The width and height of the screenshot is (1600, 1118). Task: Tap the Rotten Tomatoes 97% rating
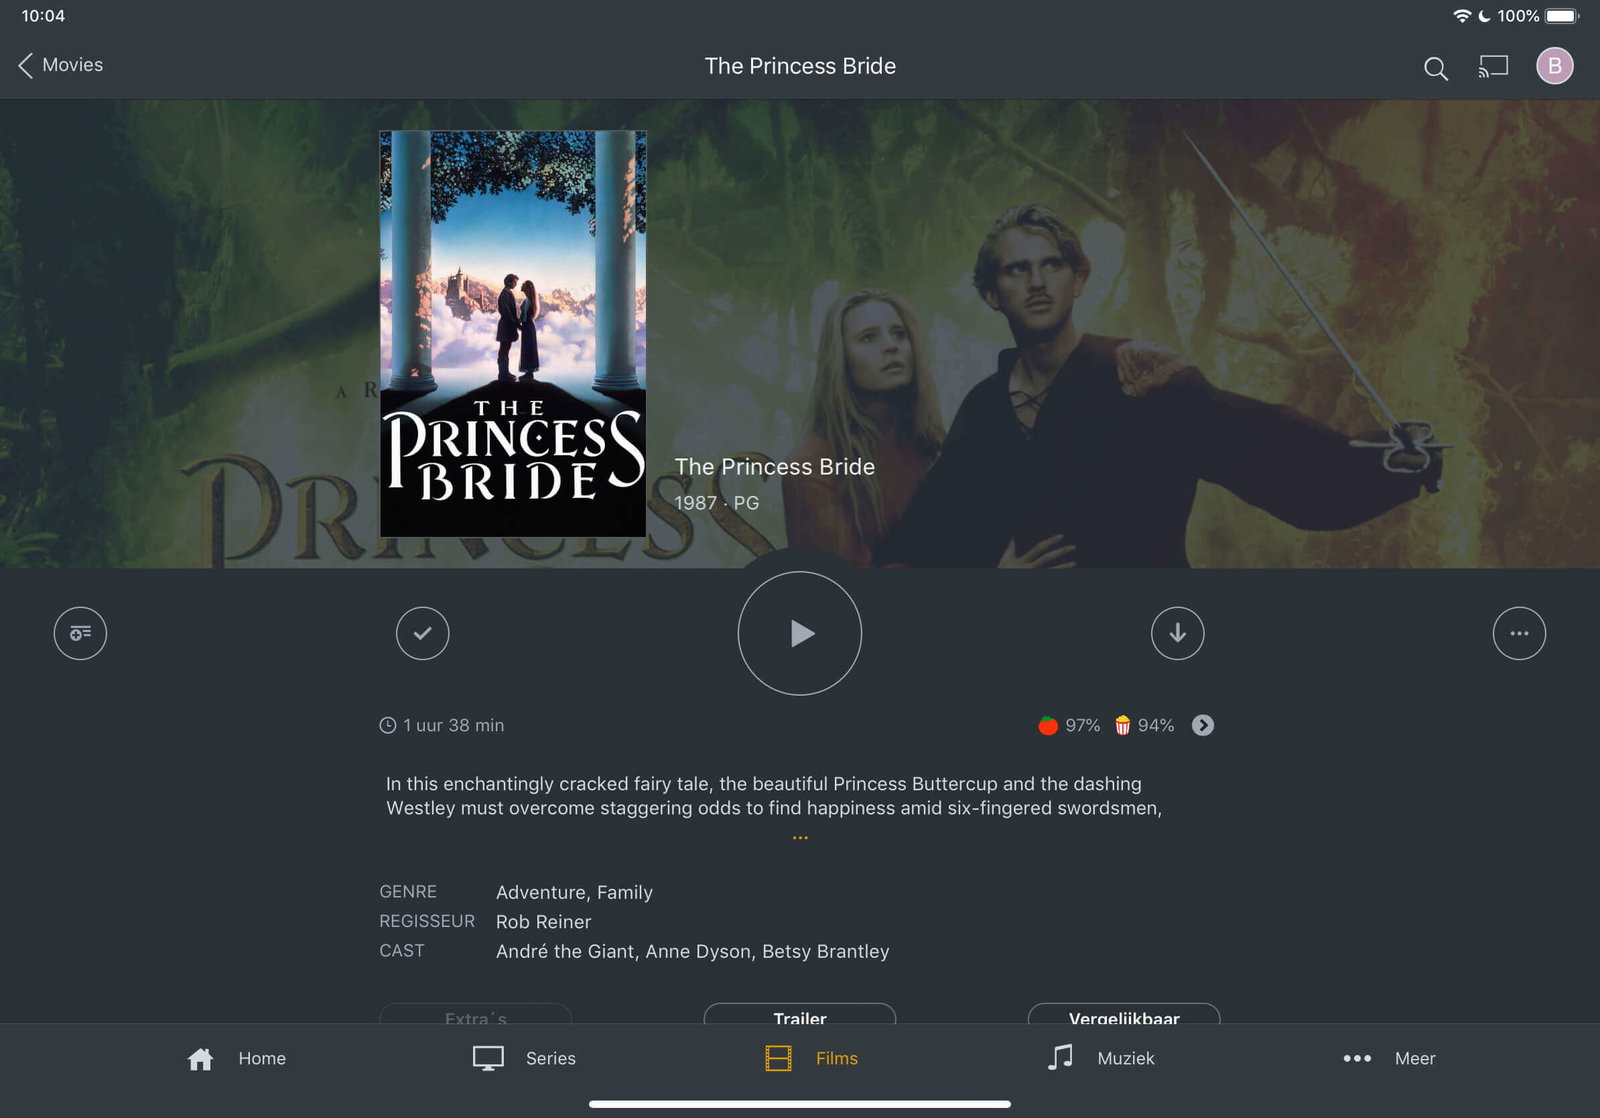(1069, 725)
